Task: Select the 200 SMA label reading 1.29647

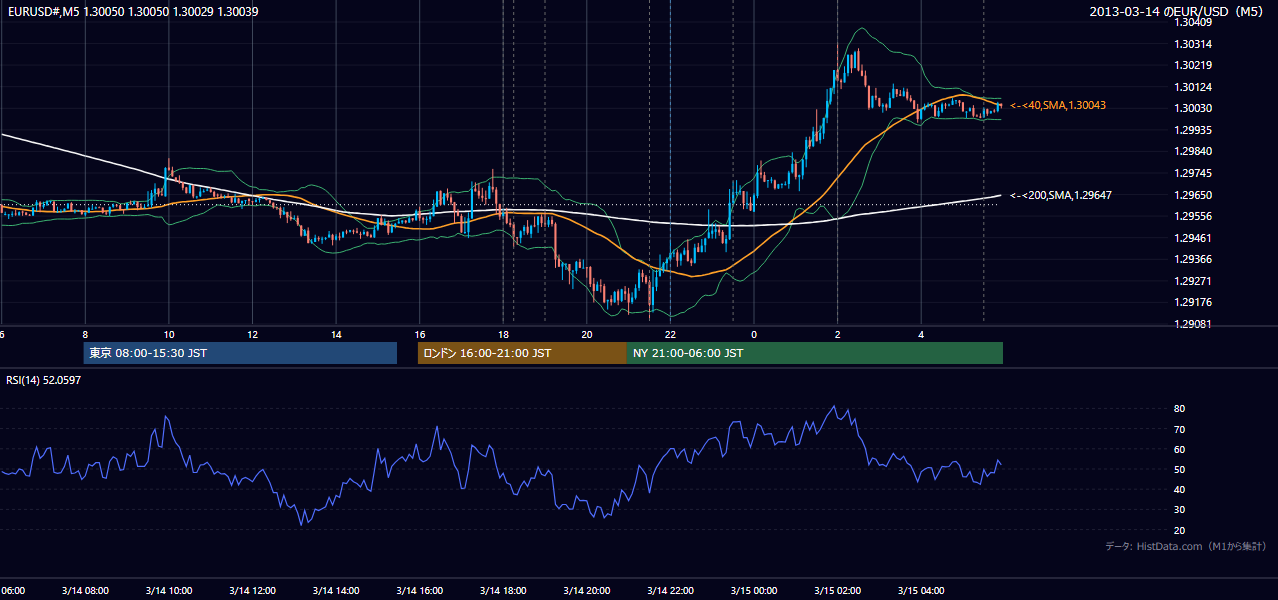Action: click(1061, 195)
